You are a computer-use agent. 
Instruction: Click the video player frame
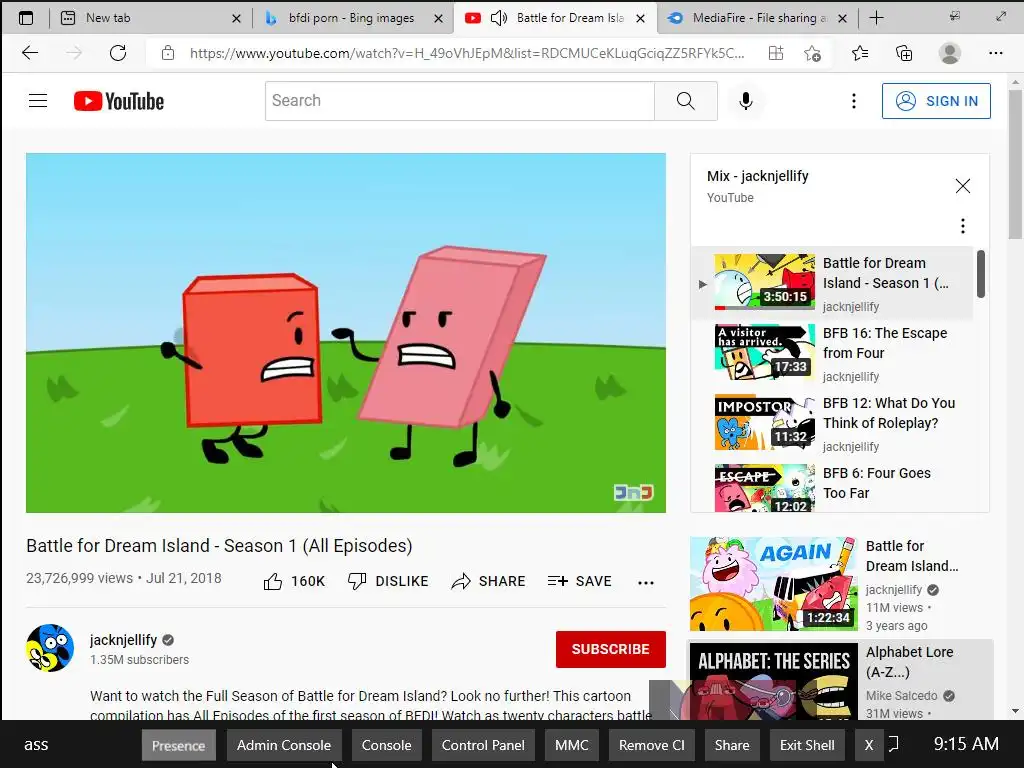(x=345, y=332)
